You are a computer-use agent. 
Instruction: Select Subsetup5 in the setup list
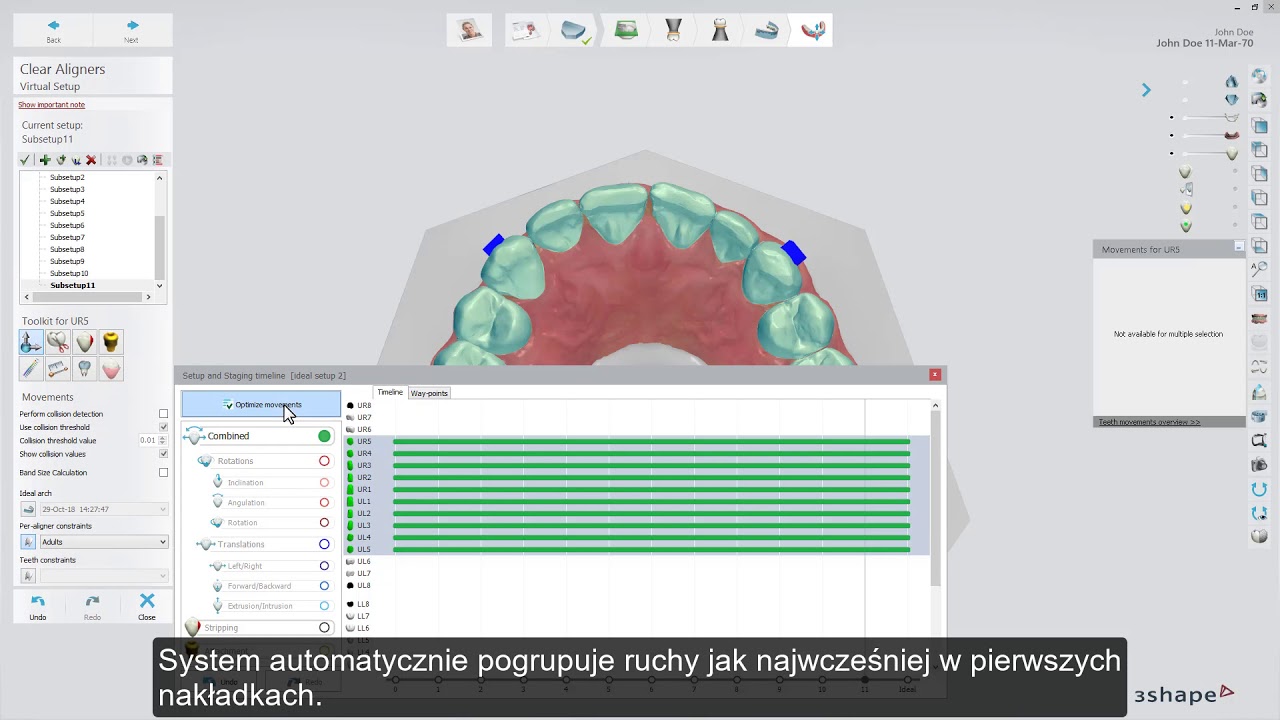(x=67, y=213)
